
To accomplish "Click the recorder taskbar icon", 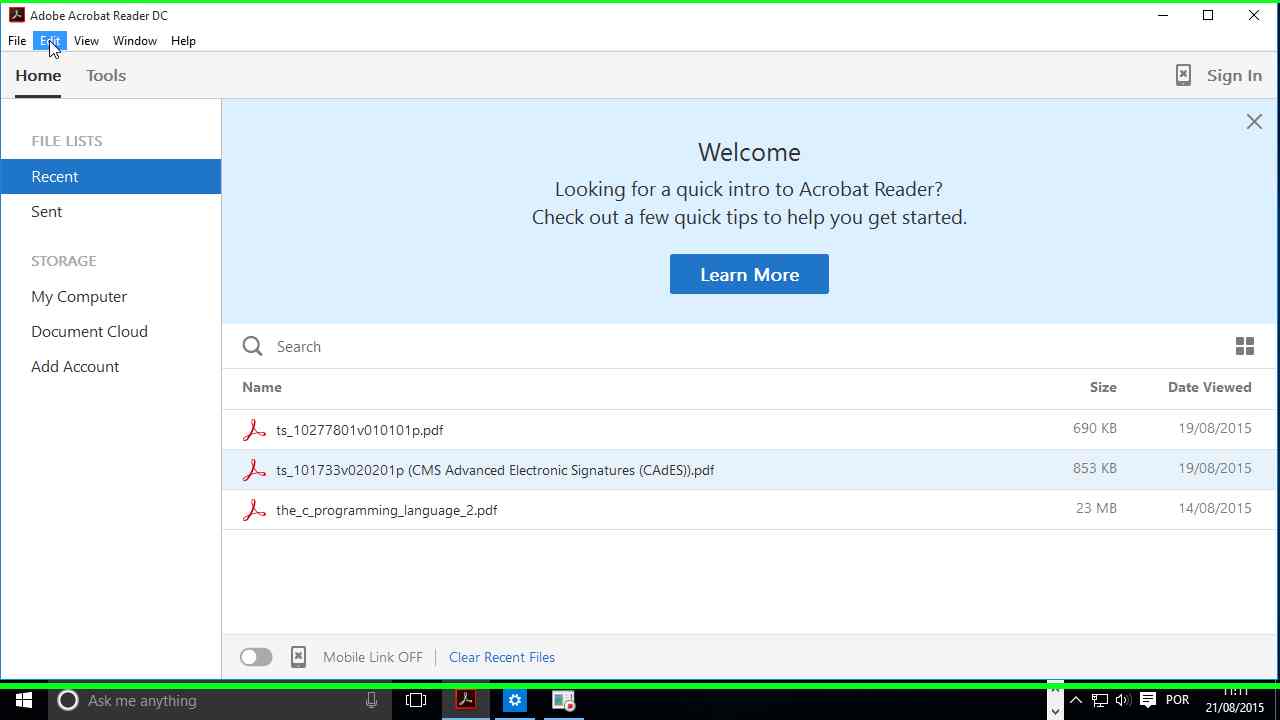I will 563,701.
